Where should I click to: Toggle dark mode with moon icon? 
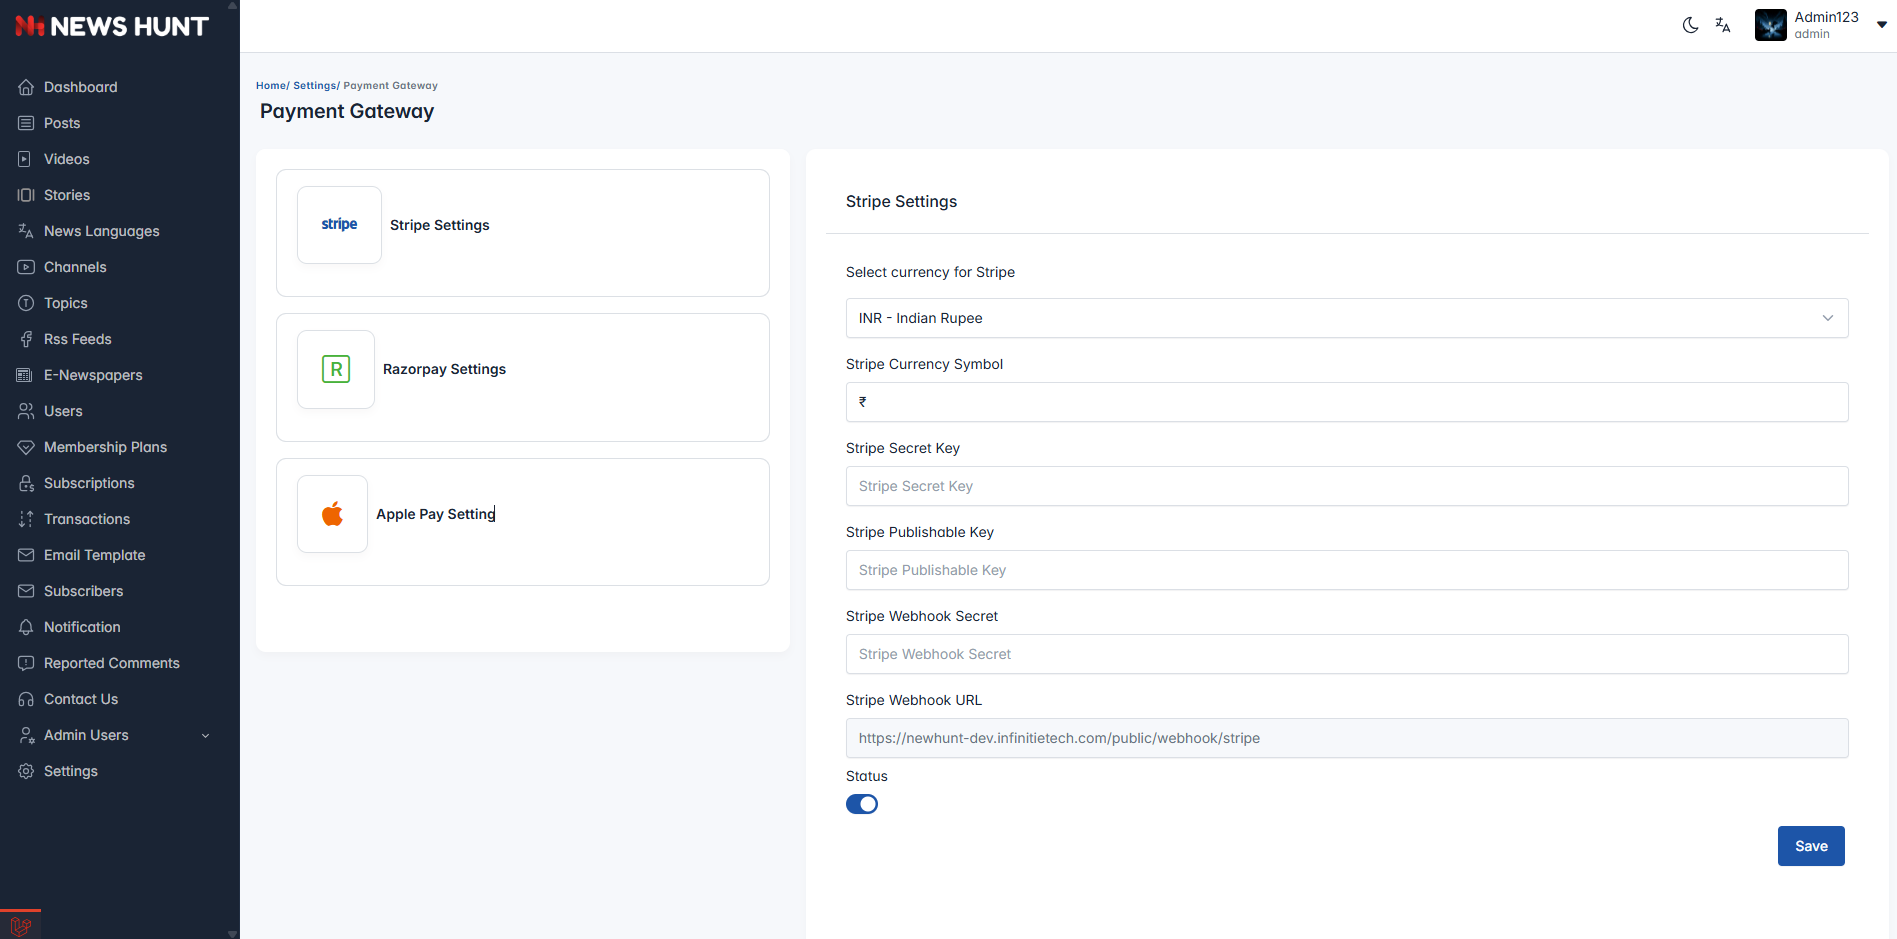pyautogui.click(x=1690, y=25)
